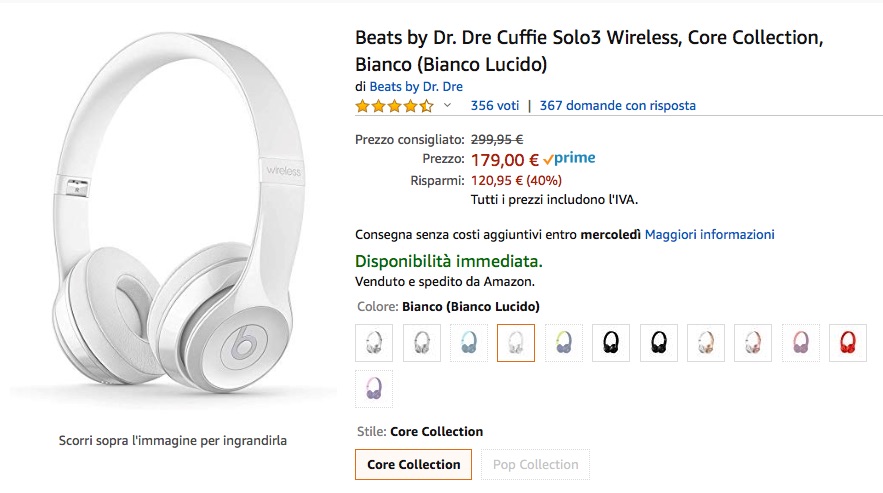The height and width of the screenshot is (493, 883).
Task: Select the Core Collection style option
Action: point(413,464)
